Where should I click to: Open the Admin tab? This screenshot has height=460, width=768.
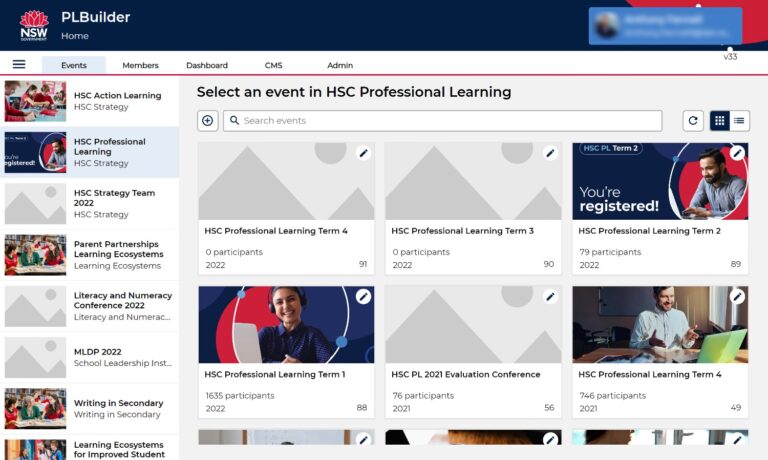(340, 65)
